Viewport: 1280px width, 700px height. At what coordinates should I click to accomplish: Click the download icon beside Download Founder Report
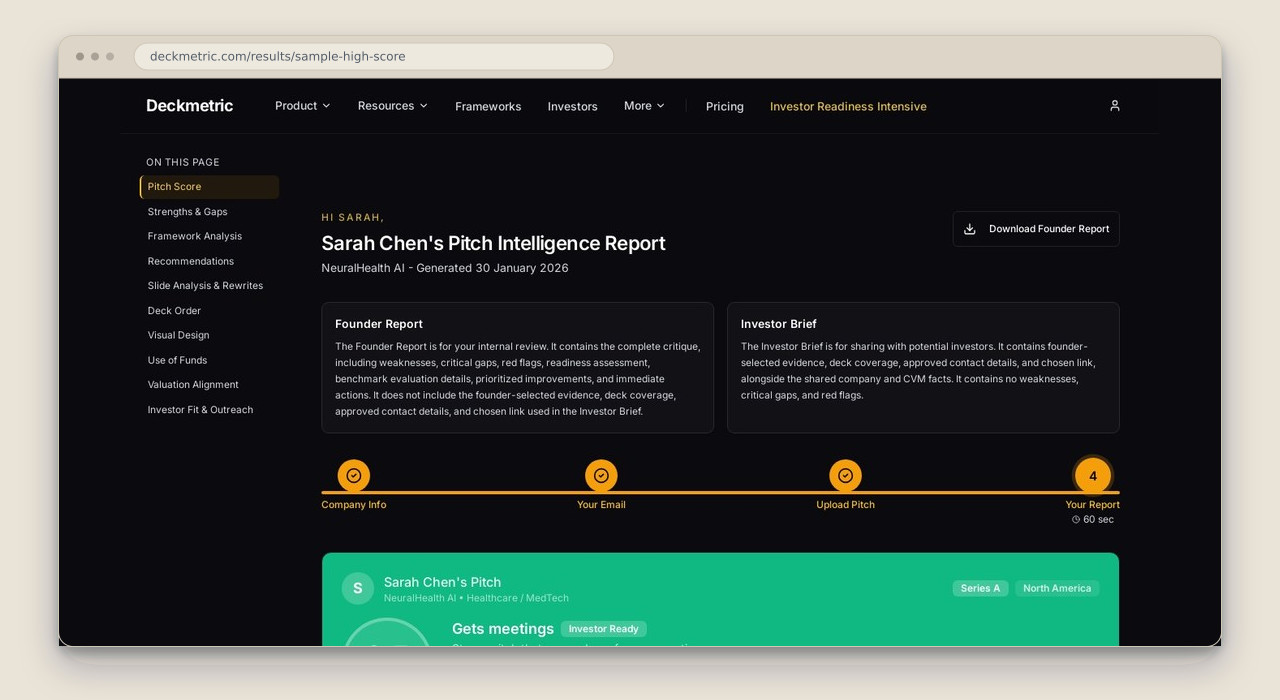[969, 229]
